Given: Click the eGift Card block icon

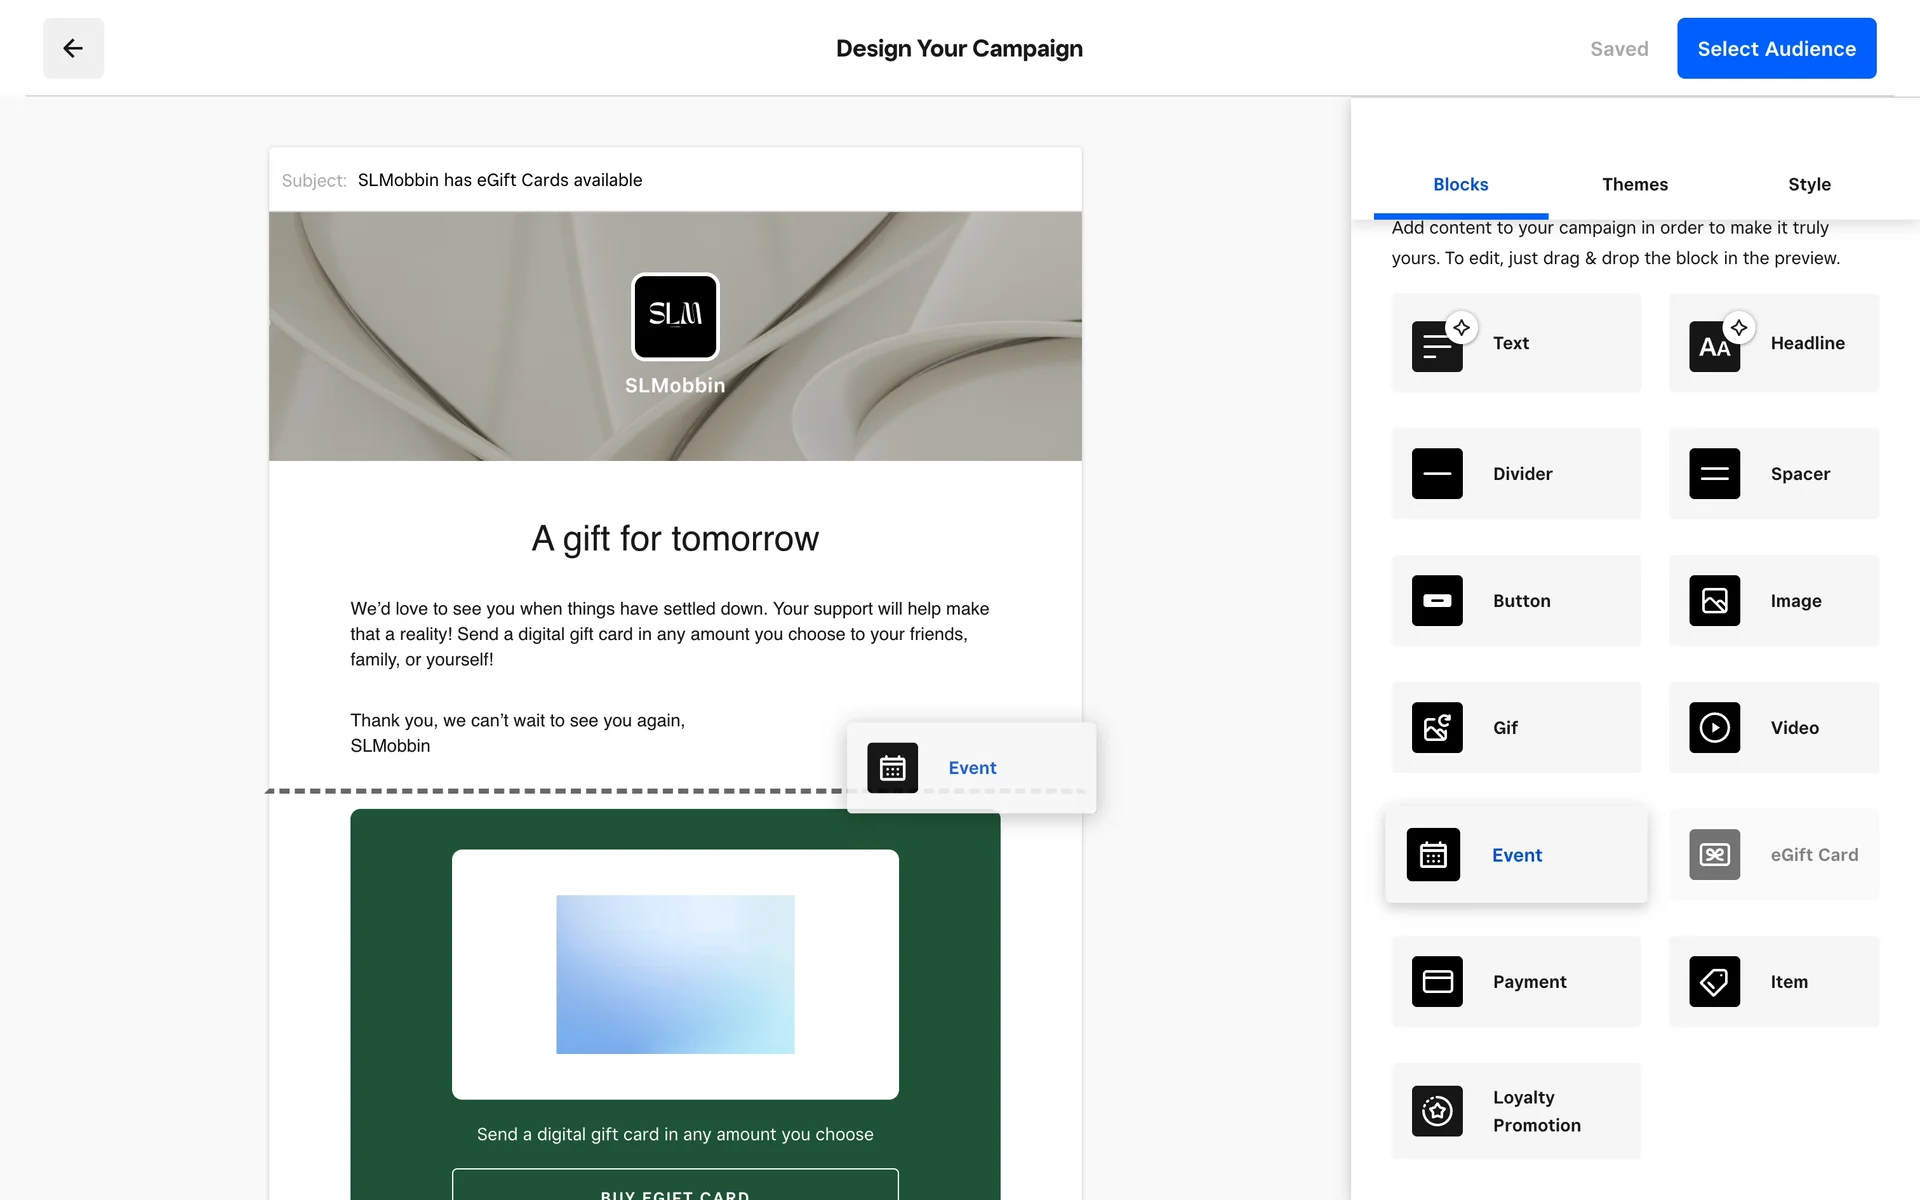Looking at the screenshot, I should tap(1714, 855).
